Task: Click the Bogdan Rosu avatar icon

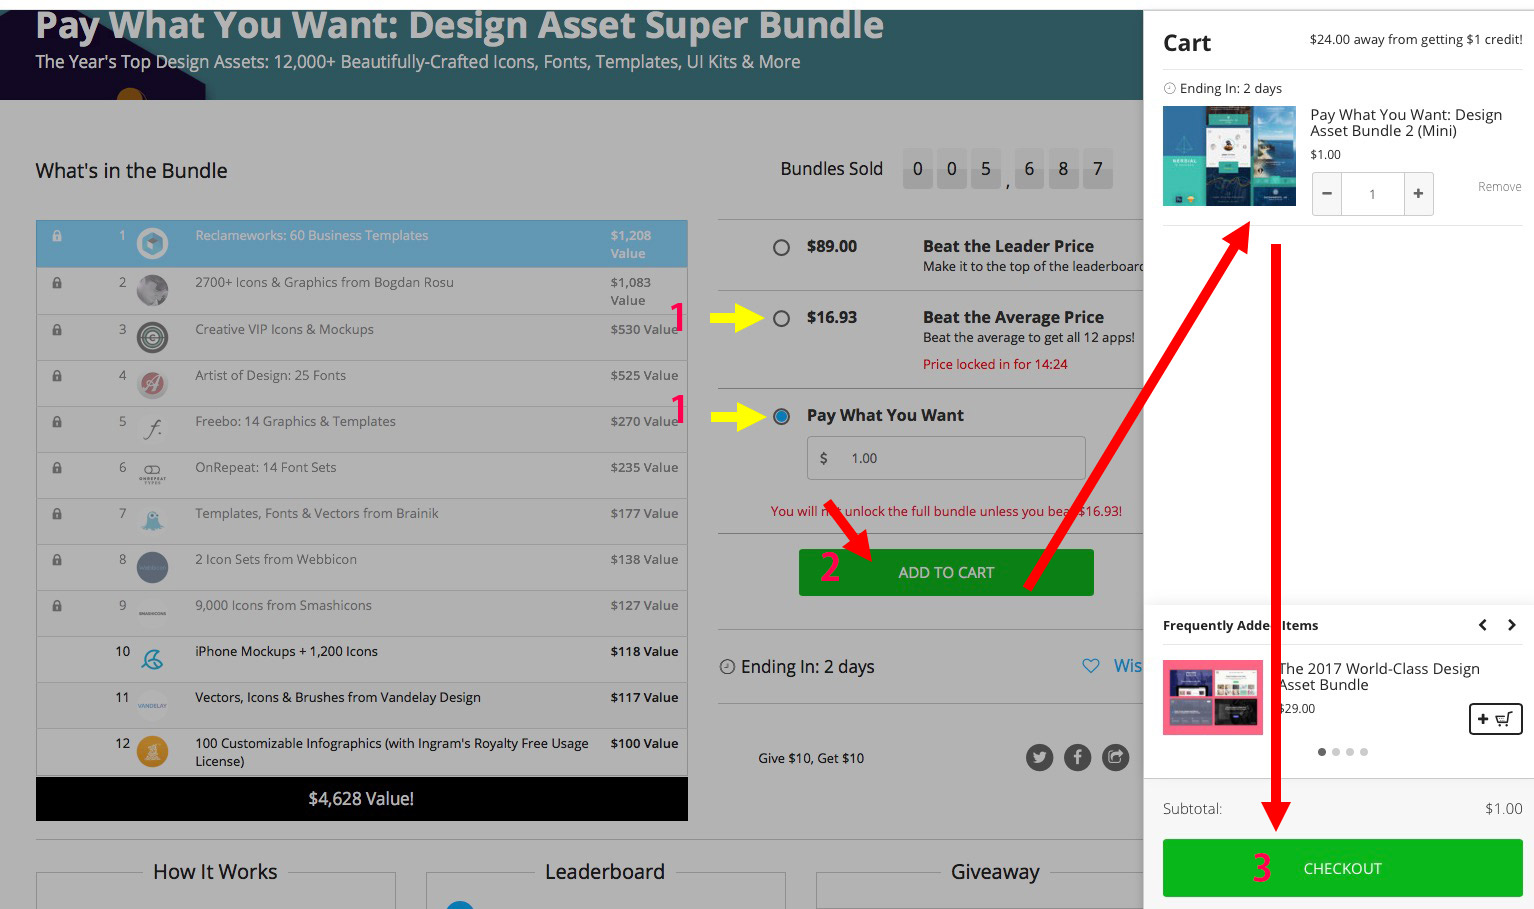Action: coord(152,290)
